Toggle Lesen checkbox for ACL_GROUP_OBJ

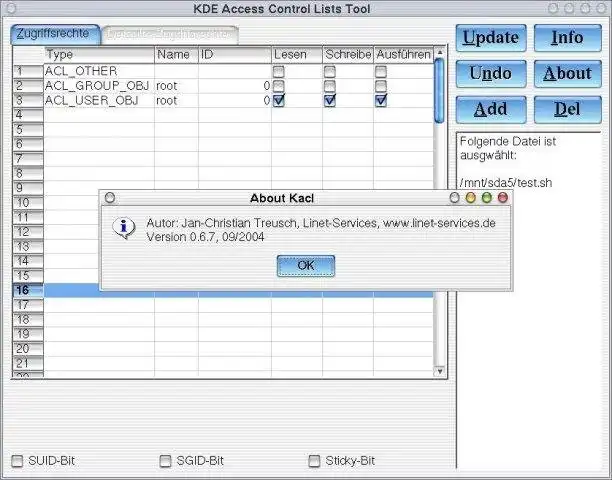[278, 86]
